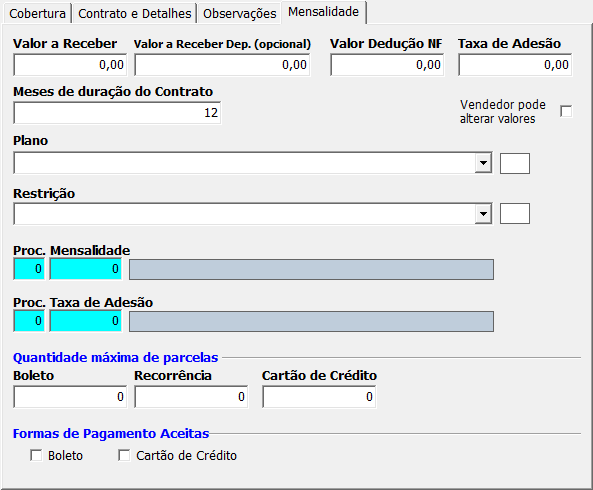Open the Contrato e Detalhes tab
This screenshot has width=593, height=490.
click(135, 14)
